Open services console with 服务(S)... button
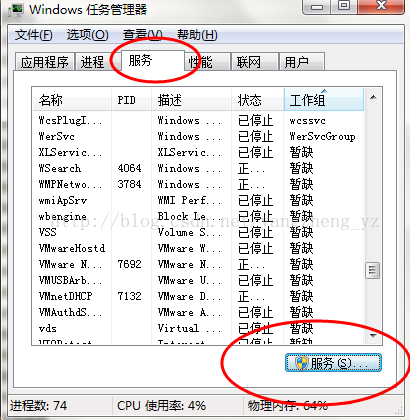This screenshot has height=420, width=410. (x=333, y=363)
